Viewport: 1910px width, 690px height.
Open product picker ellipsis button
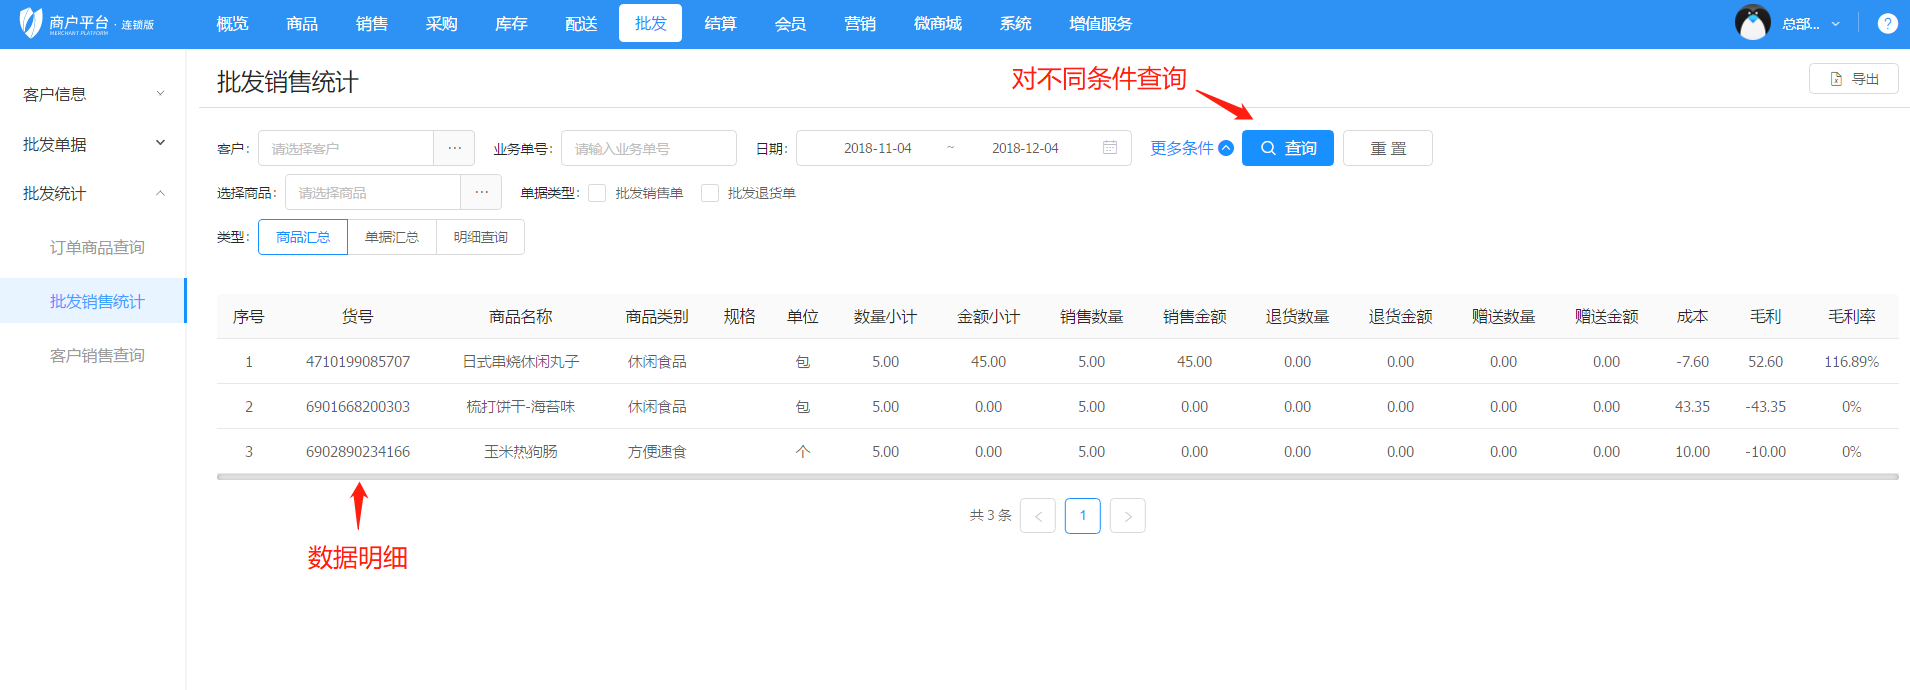pos(481,192)
